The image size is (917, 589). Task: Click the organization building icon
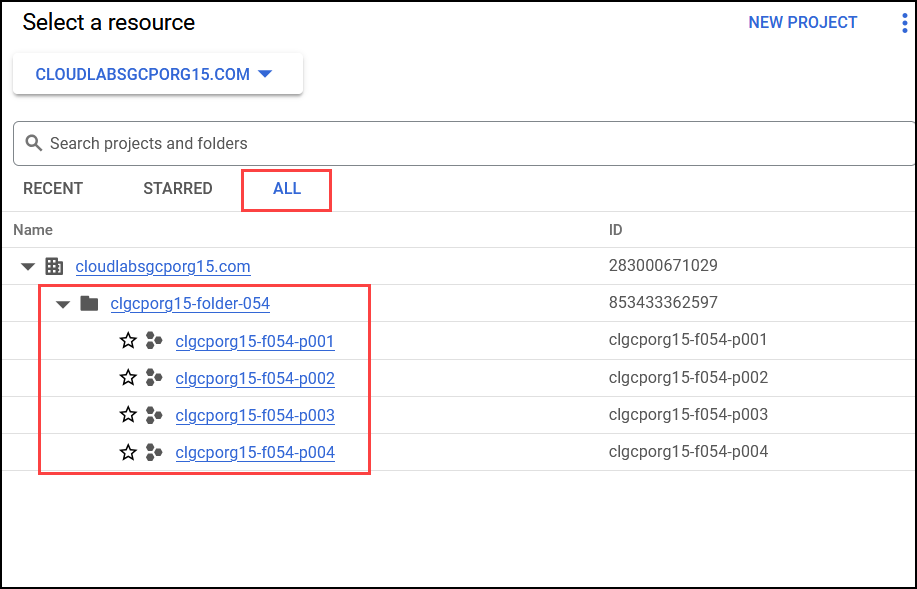tap(54, 266)
